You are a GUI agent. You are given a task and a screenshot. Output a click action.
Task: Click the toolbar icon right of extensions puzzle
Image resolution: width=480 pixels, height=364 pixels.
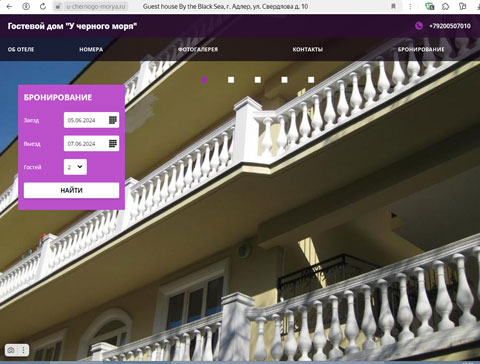point(462,6)
